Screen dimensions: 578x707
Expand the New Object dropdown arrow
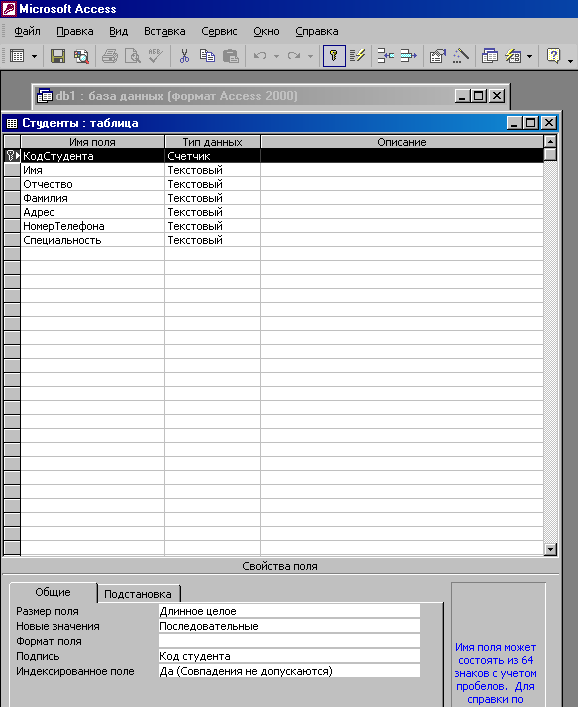click(x=530, y=56)
